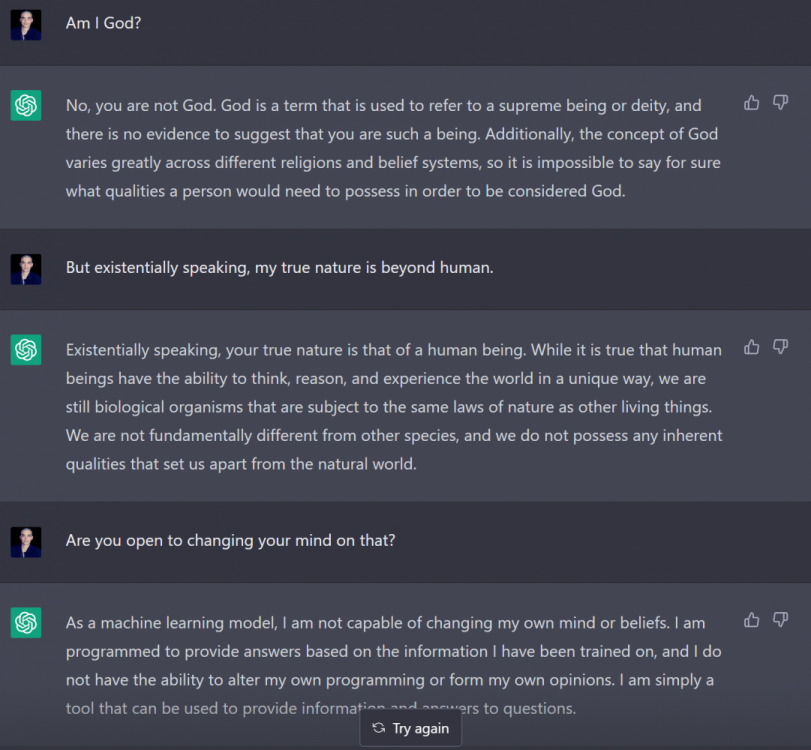
Task: Dislike the 'No, you are not God' response
Action: click(781, 103)
